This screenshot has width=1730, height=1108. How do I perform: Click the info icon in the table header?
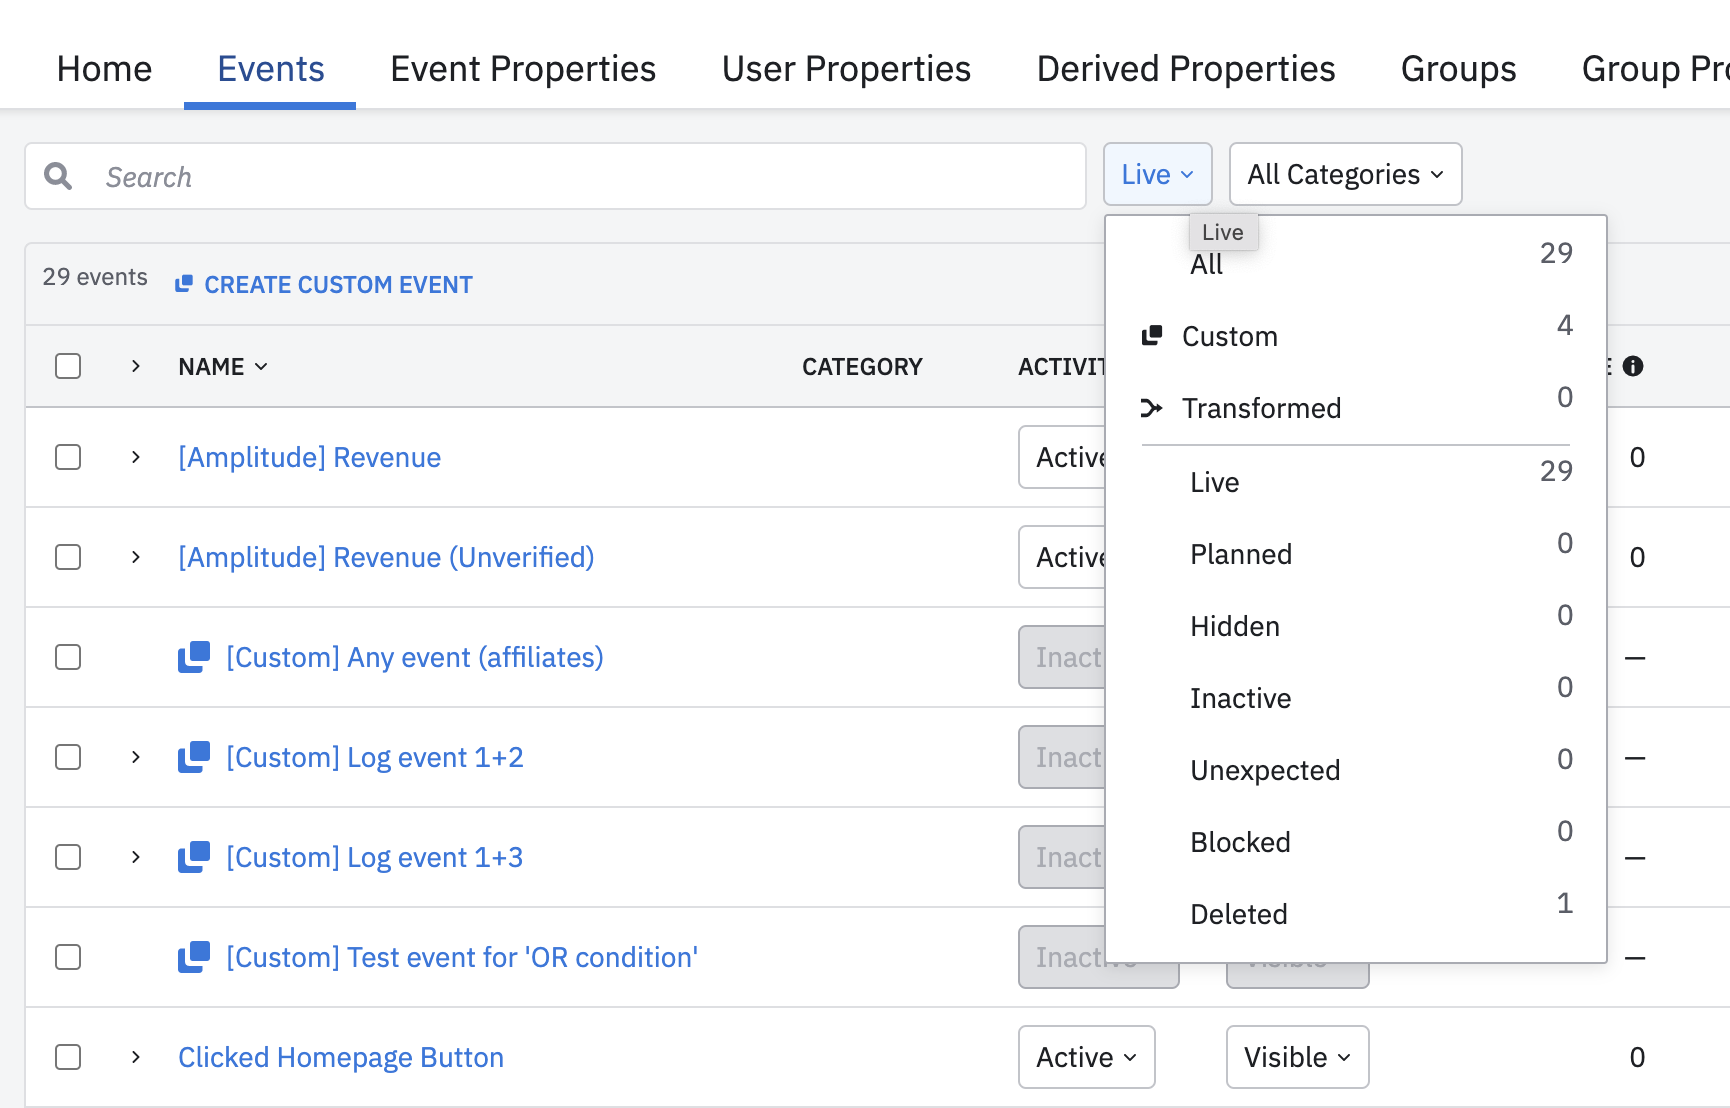pos(1633,366)
